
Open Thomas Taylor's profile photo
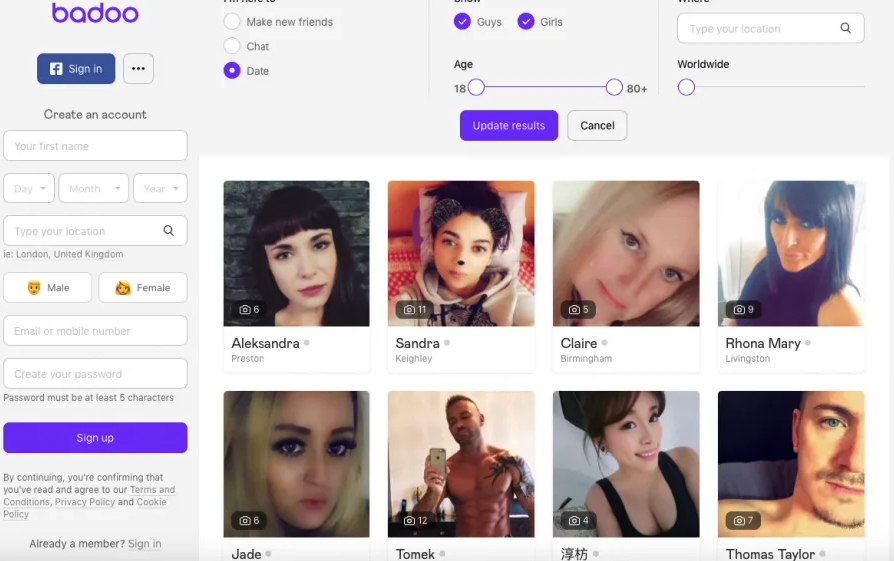click(791, 464)
